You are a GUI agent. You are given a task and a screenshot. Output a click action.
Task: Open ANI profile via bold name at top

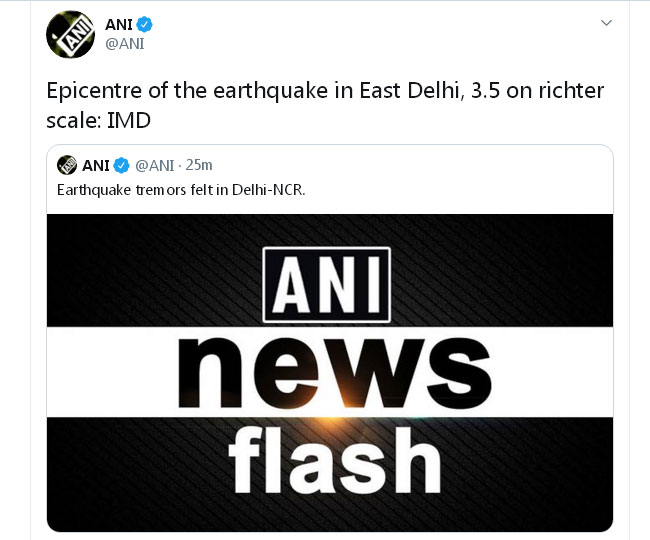pos(117,24)
